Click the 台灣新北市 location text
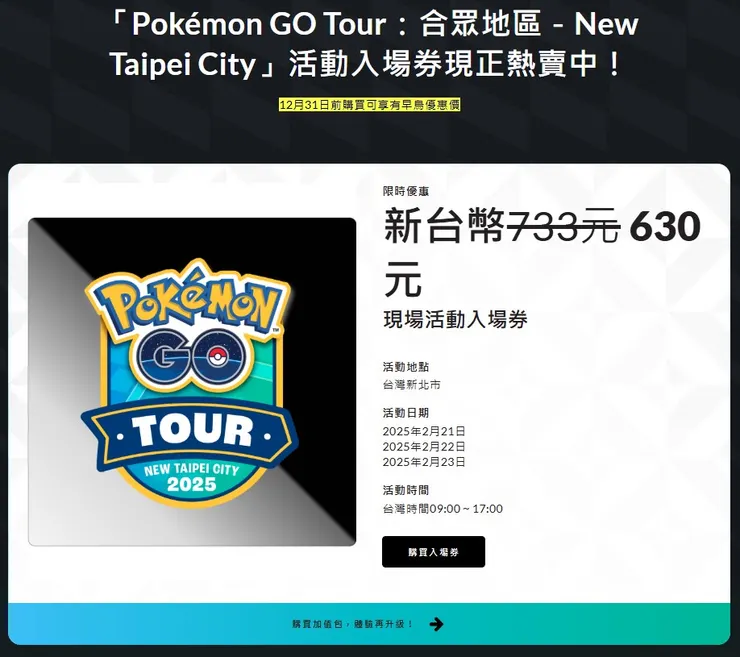740x657 pixels. click(412, 385)
